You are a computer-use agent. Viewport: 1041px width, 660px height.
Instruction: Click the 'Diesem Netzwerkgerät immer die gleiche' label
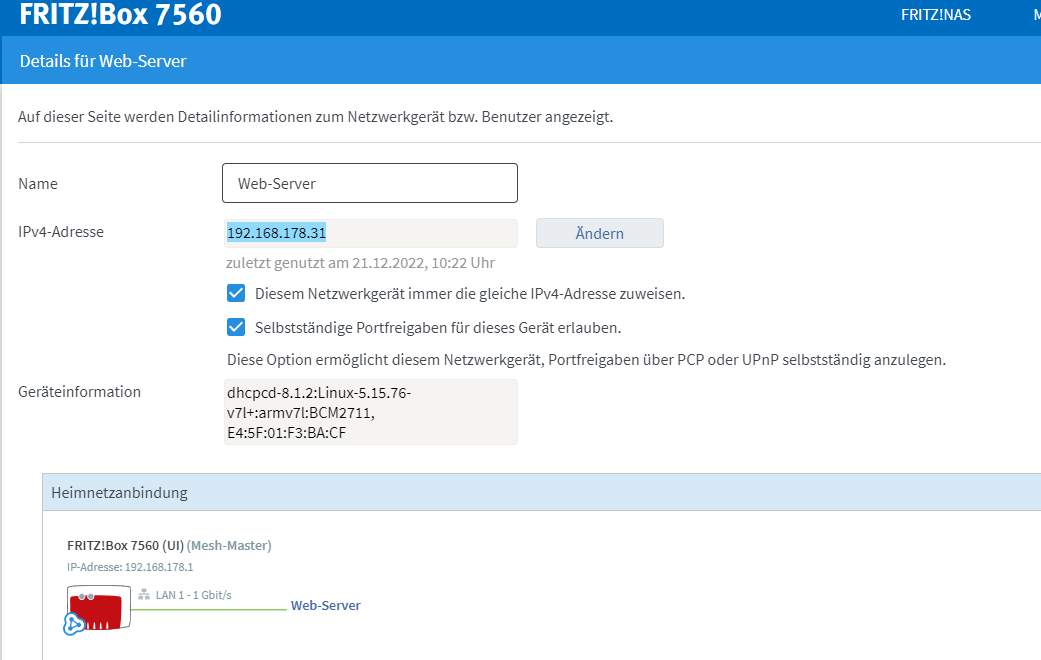click(x=470, y=293)
